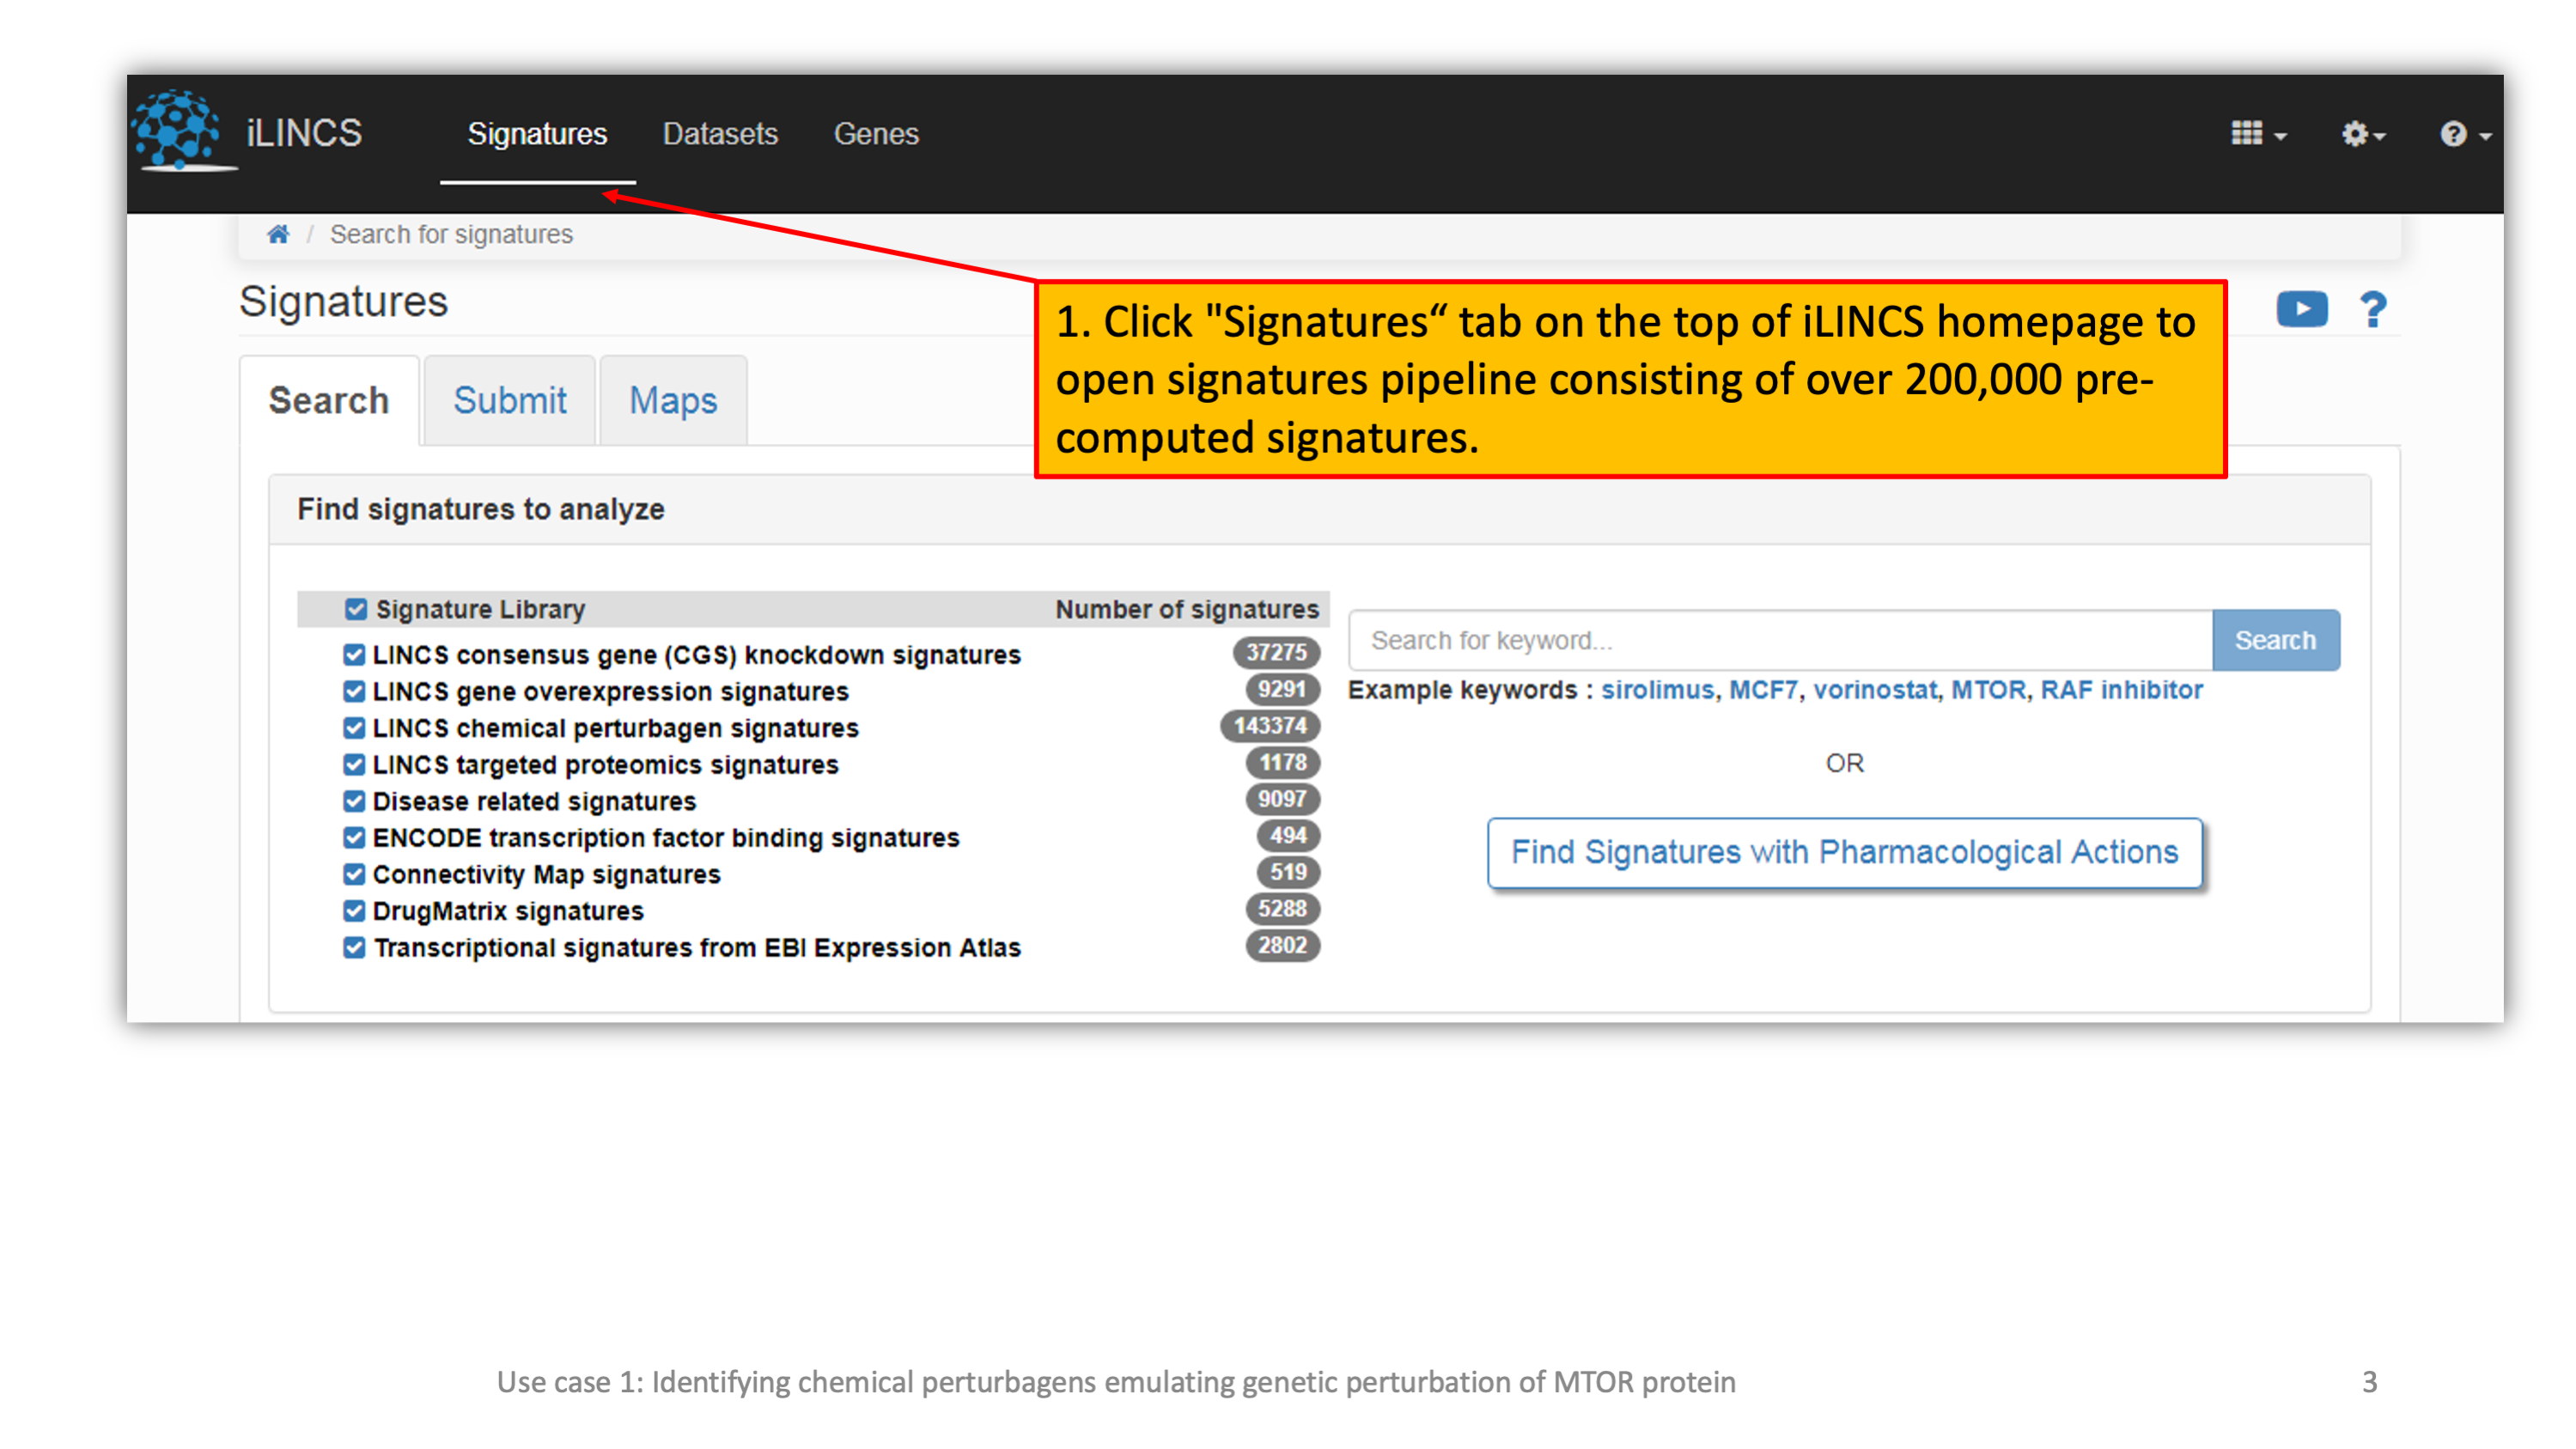This screenshot has width=2576, height=1449.
Task: Uncheck LINCS chemical perturbagen signatures
Action: click(x=354, y=727)
